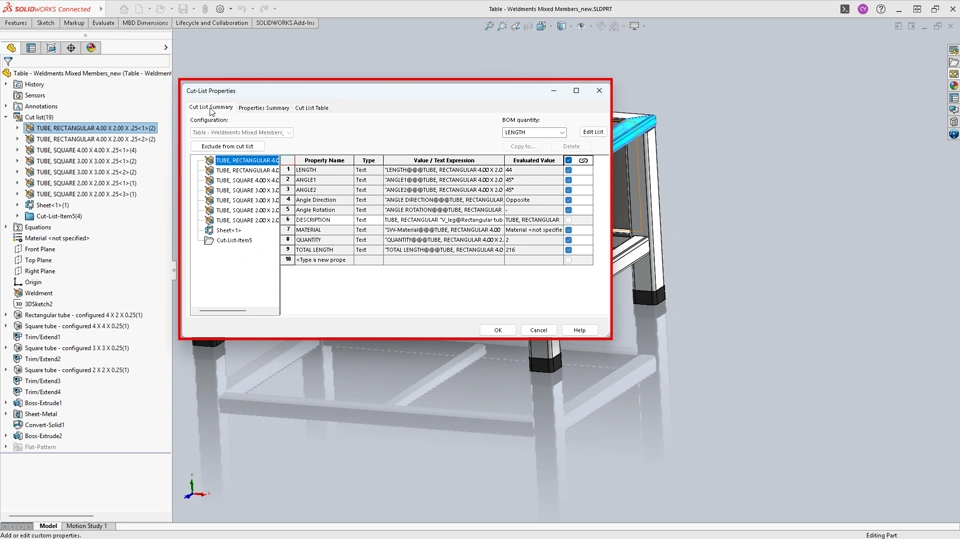Toggle the checkbox for LENGTH row
The height and width of the screenshot is (539, 960).
[568, 170]
